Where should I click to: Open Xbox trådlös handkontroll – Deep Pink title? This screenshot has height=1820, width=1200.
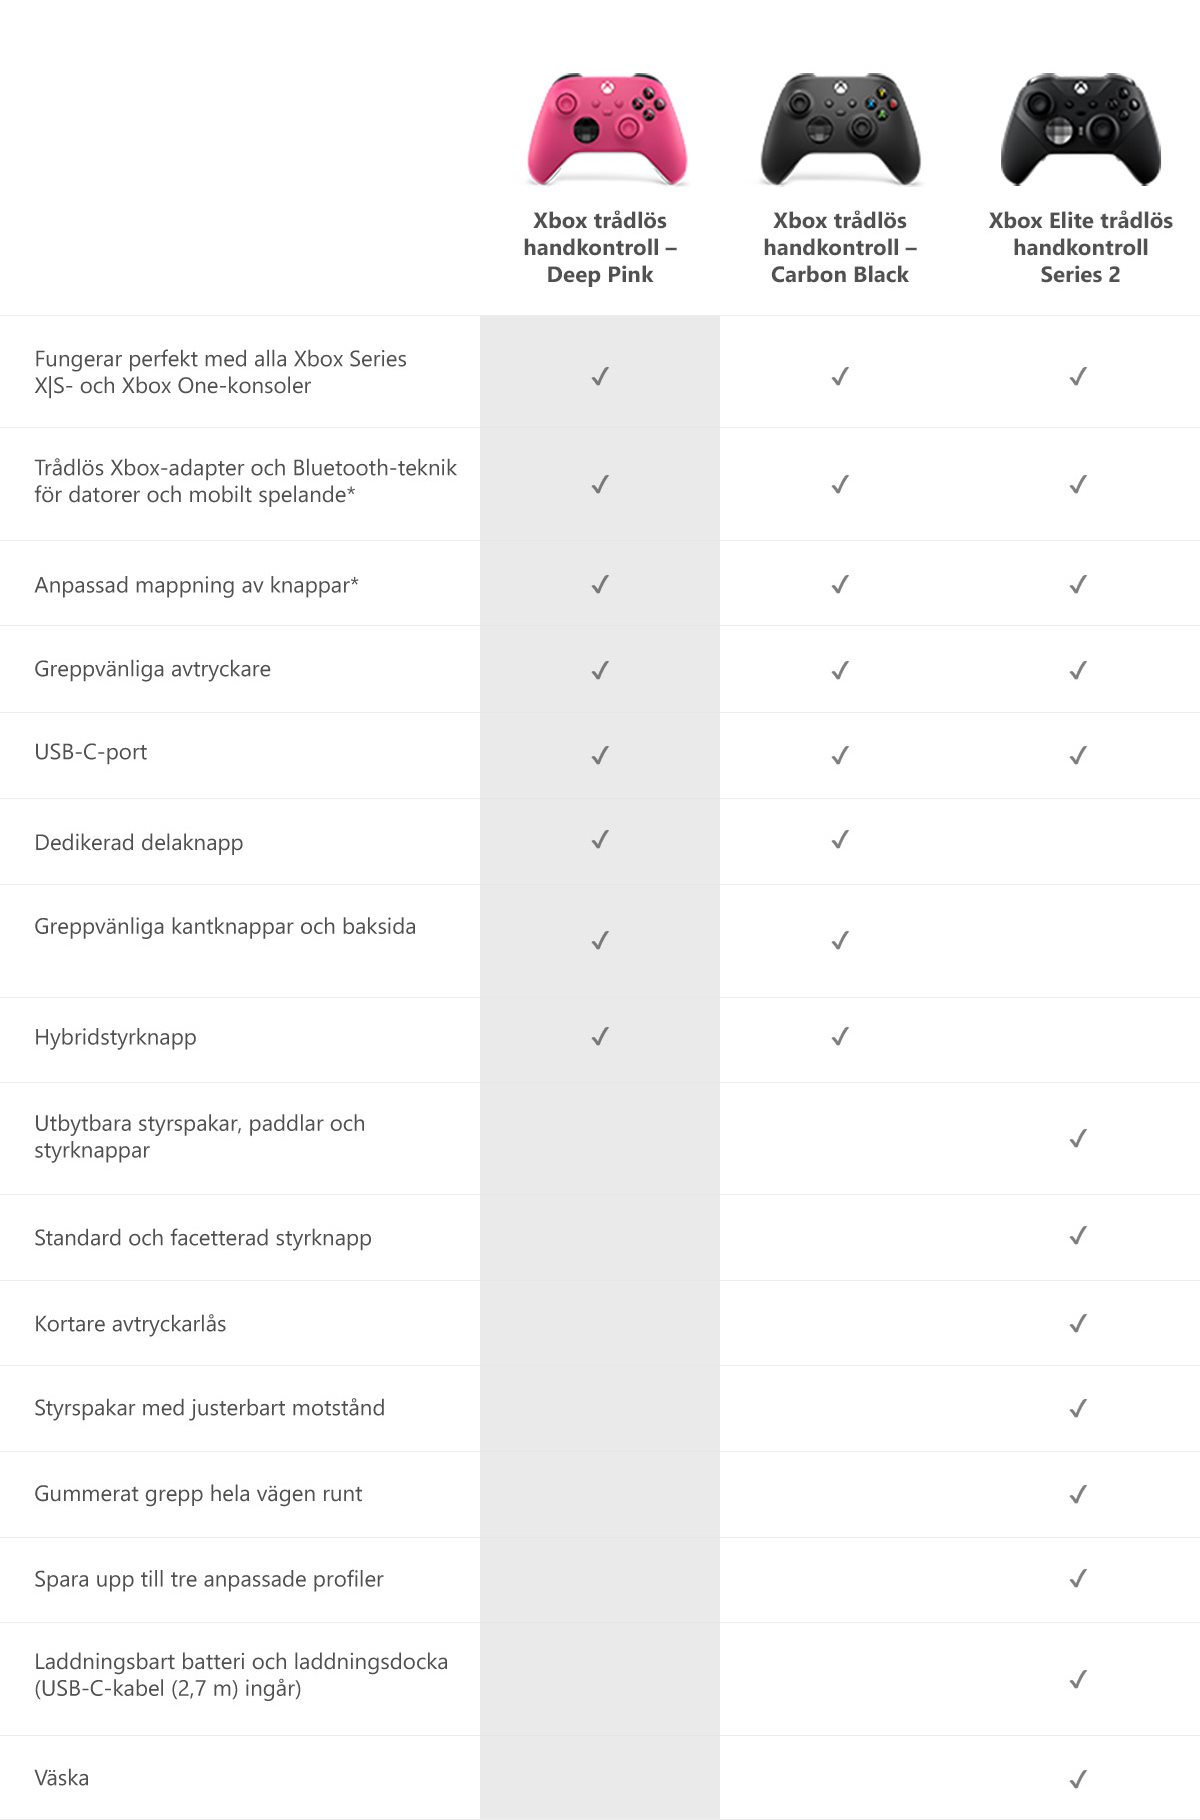point(600,247)
